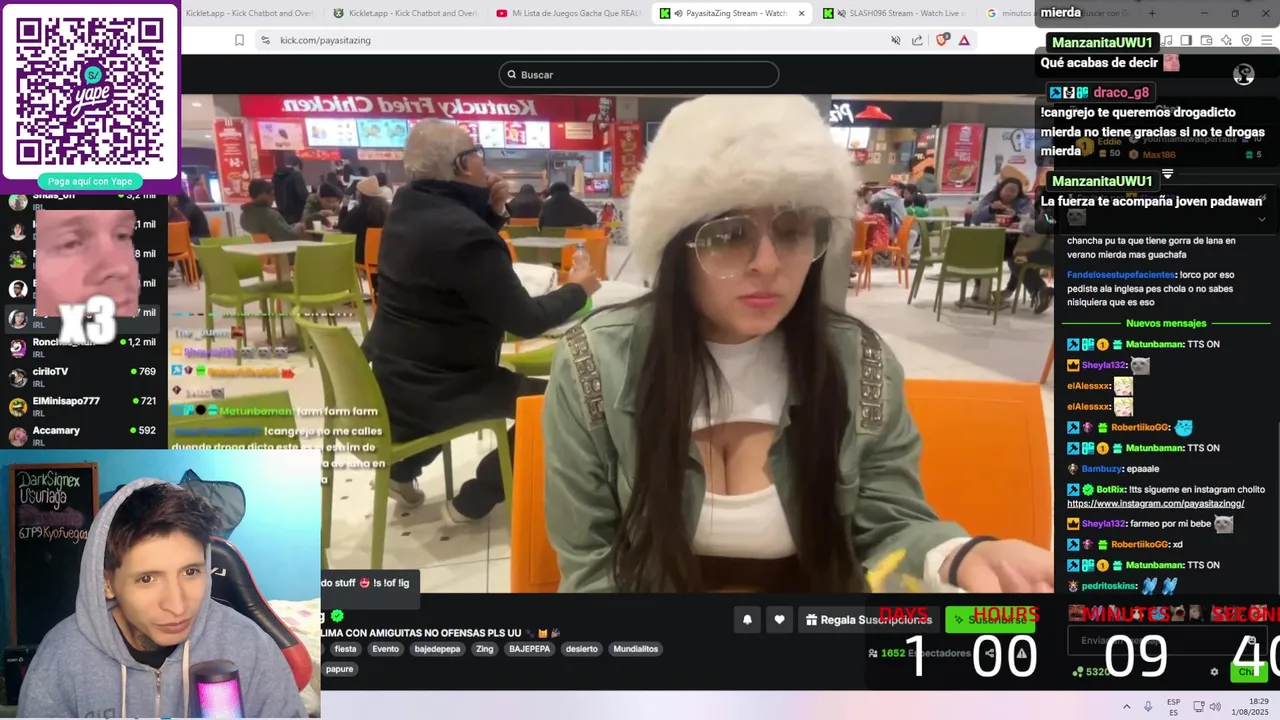Click the green Suscribirse button
Image resolution: width=1280 pixels, height=720 pixels.
coord(991,620)
